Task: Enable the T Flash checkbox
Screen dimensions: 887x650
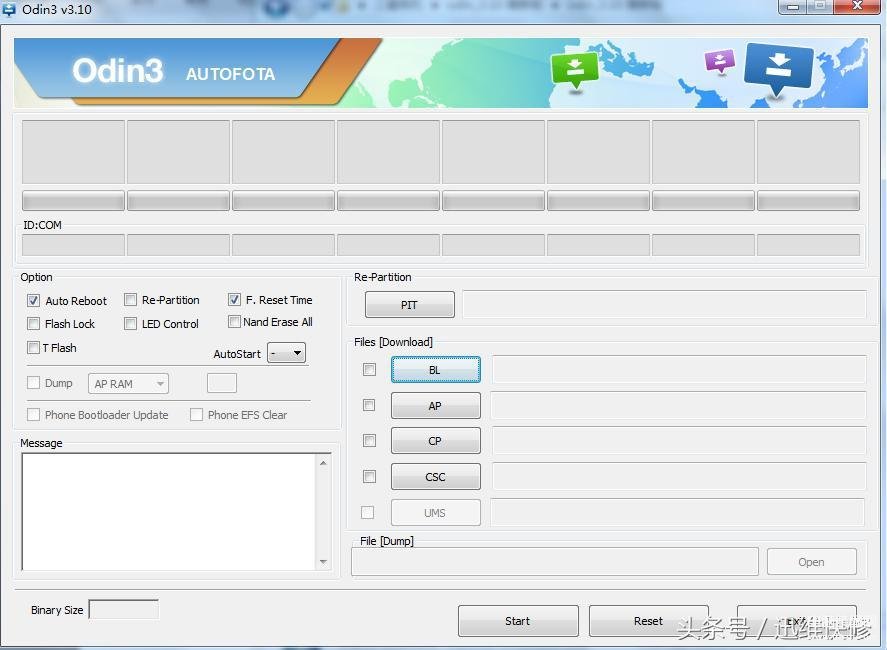Action: pos(33,347)
